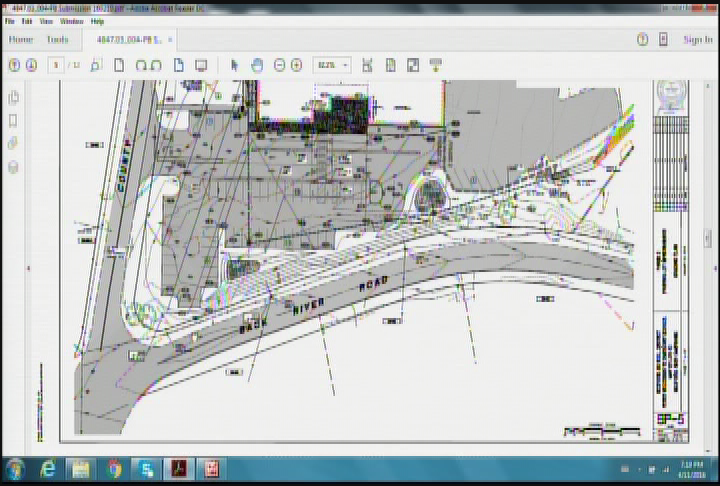Open the Edit menu
Screen dimensions: 720x486
coord(27,21)
